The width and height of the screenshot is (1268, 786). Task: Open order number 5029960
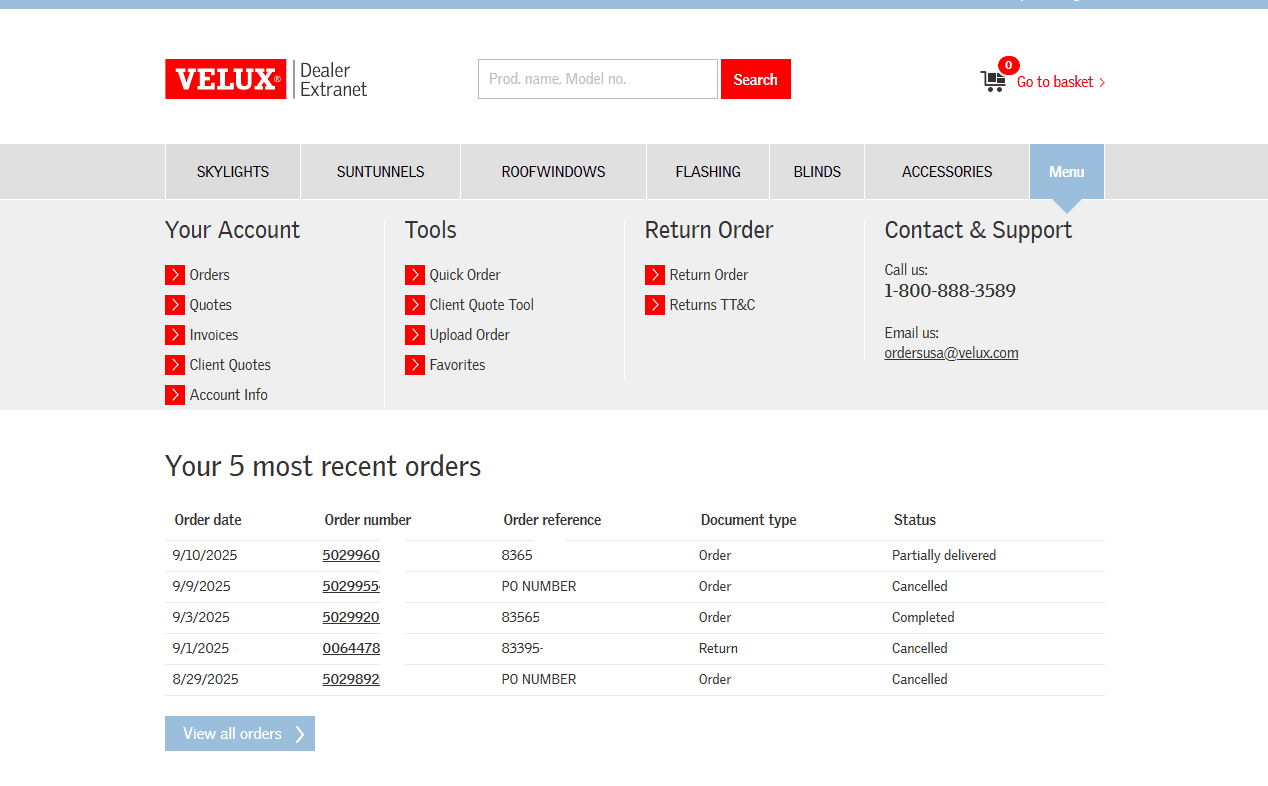pos(351,555)
